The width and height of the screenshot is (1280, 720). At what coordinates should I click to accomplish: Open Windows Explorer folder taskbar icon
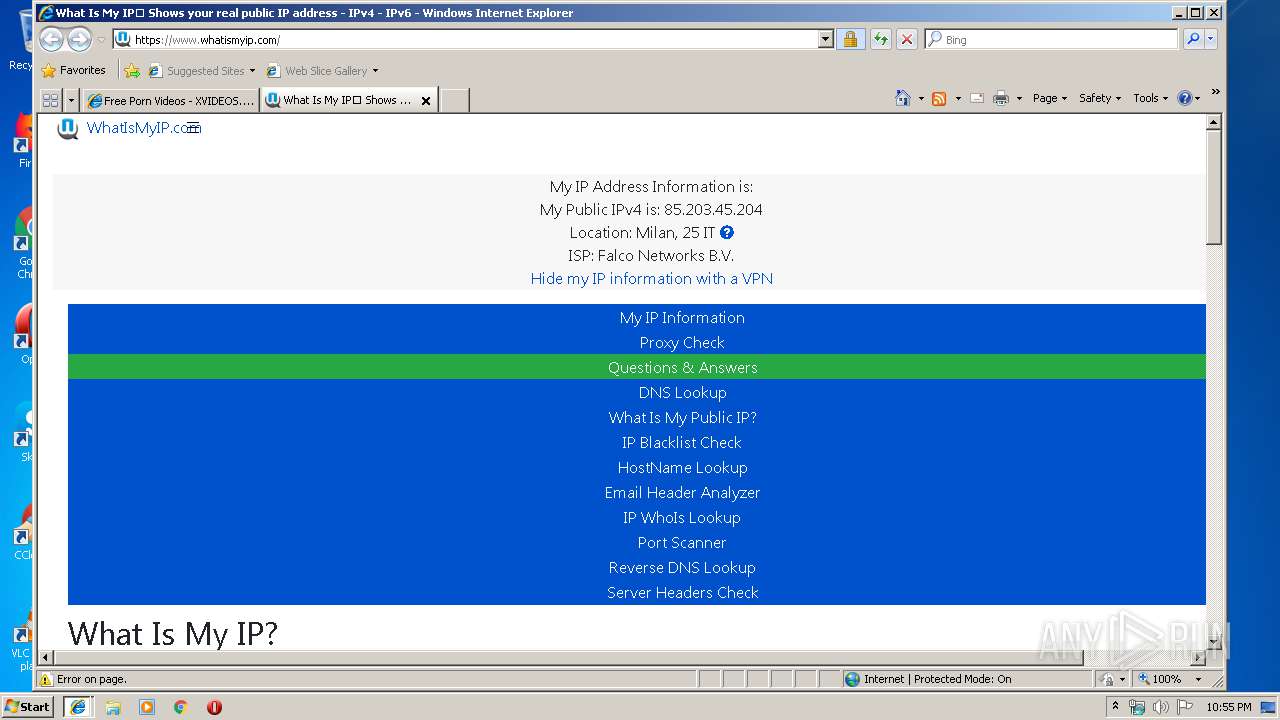pyautogui.click(x=113, y=707)
